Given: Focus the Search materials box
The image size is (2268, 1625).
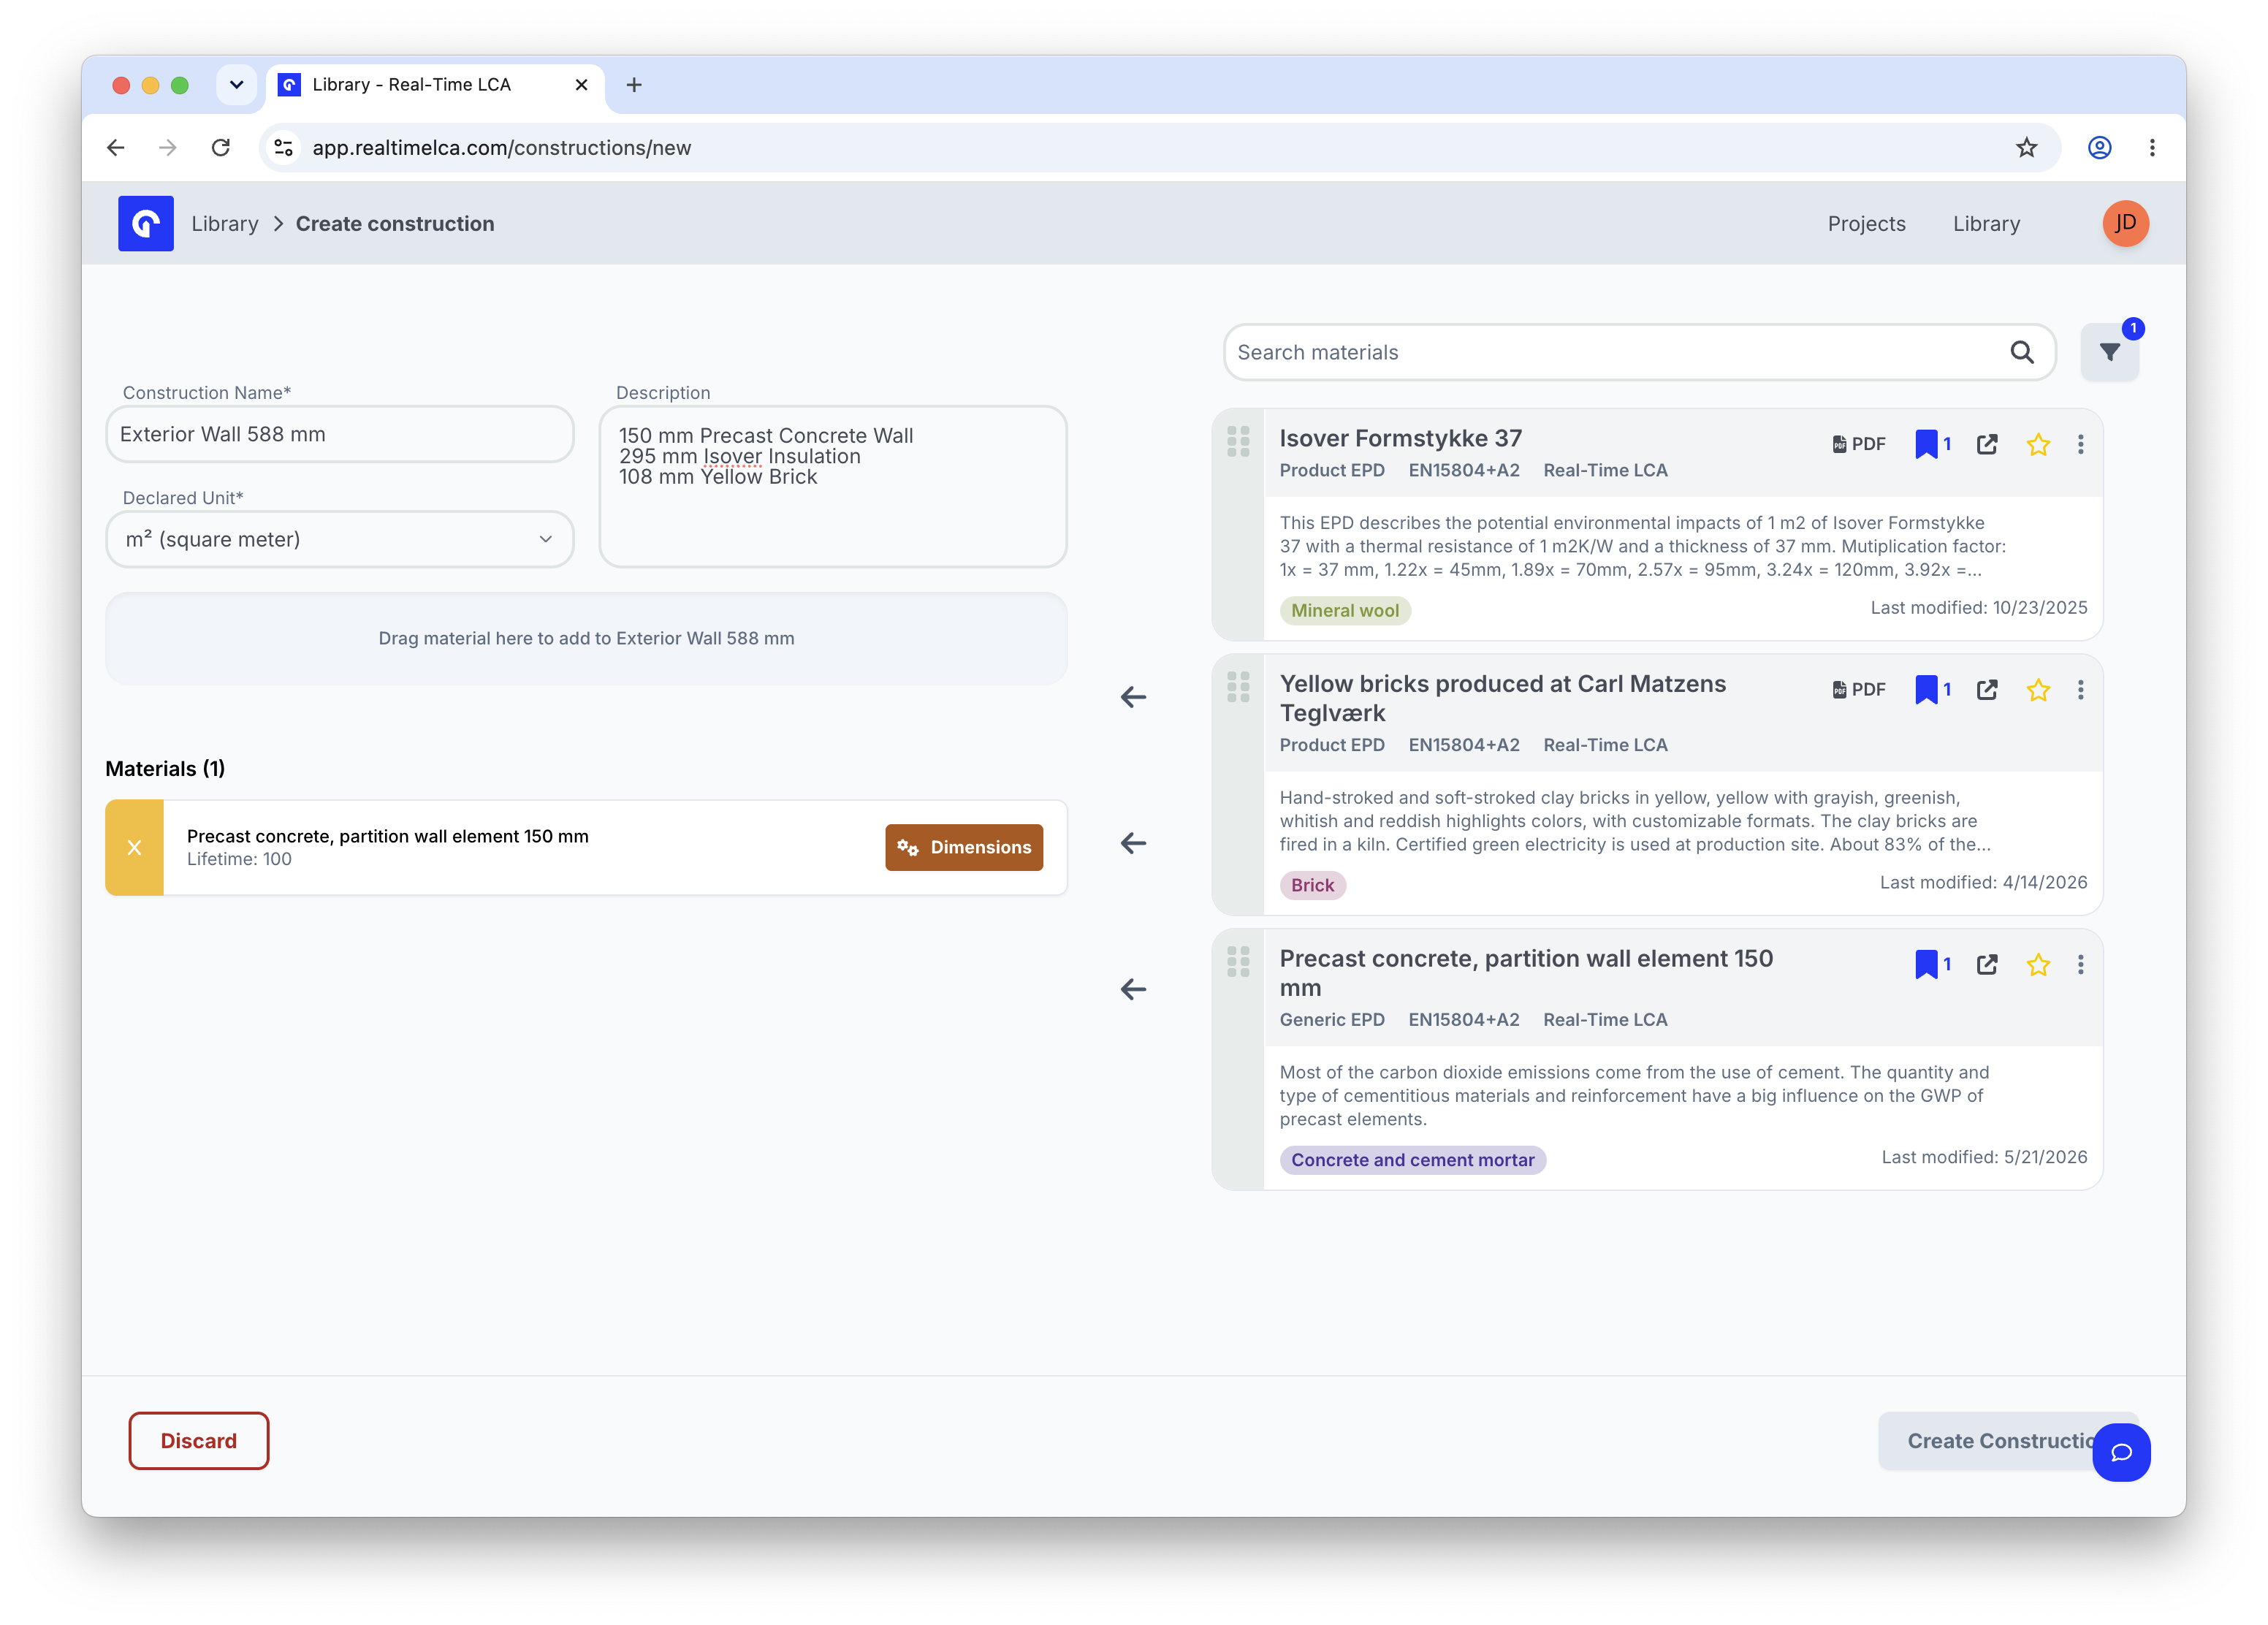Looking at the screenshot, I should 1639,352.
